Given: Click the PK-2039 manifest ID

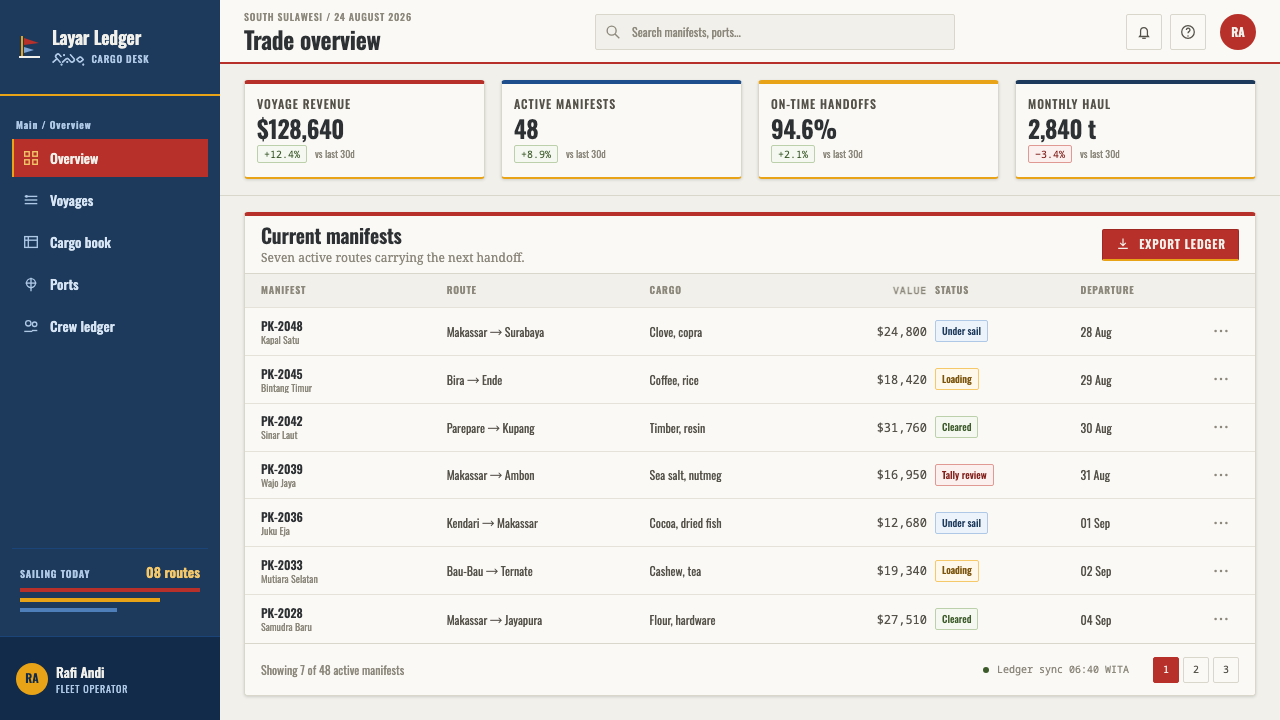Looking at the screenshot, I should tap(282, 469).
